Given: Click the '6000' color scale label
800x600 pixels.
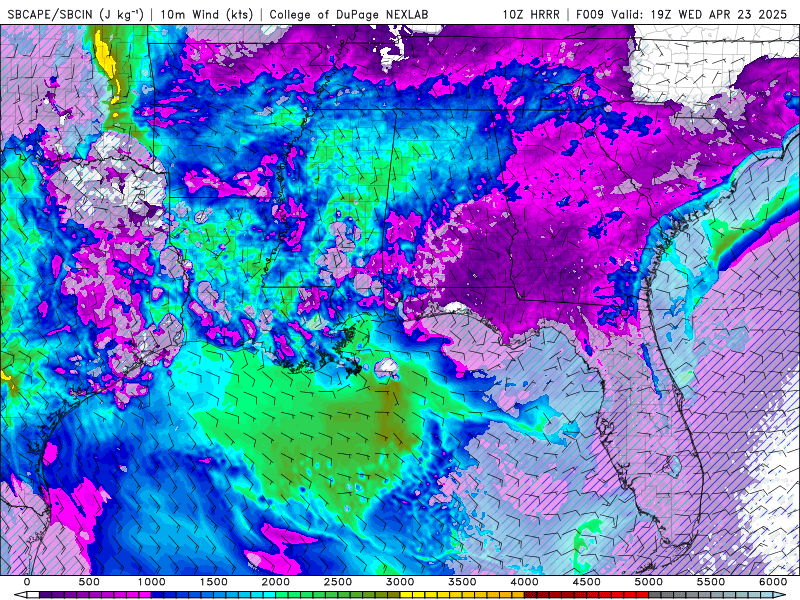Looking at the screenshot, I should click(773, 582).
